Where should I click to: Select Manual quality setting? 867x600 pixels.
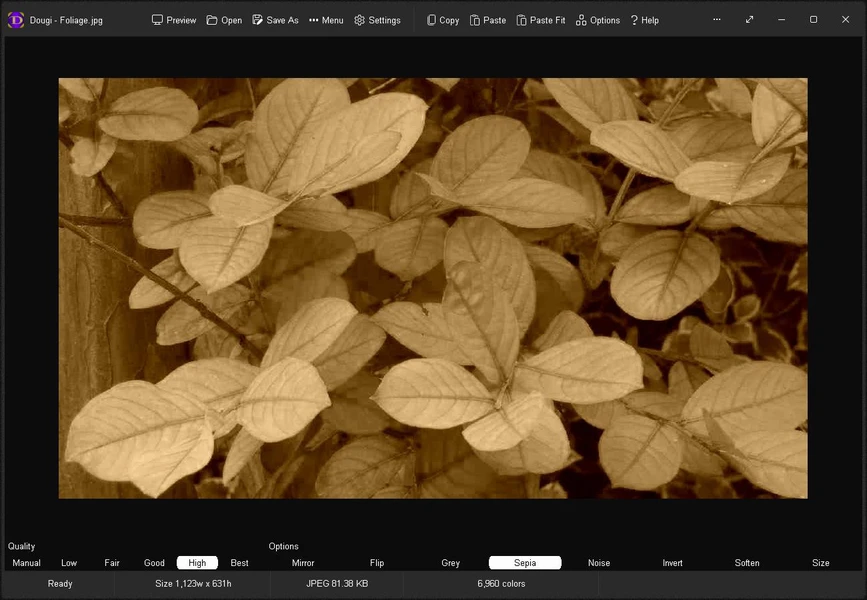[x=27, y=563]
